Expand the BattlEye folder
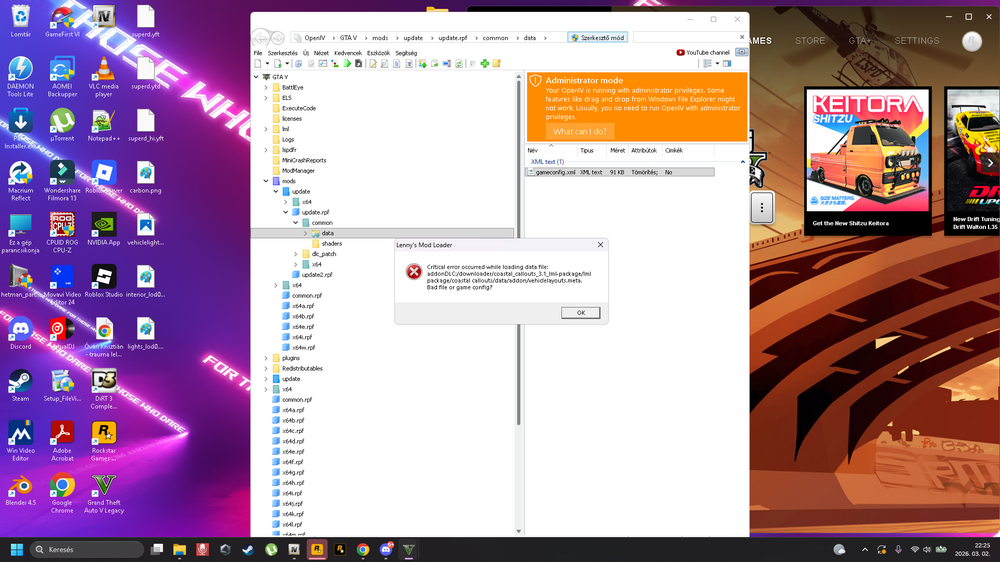 point(267,87)
